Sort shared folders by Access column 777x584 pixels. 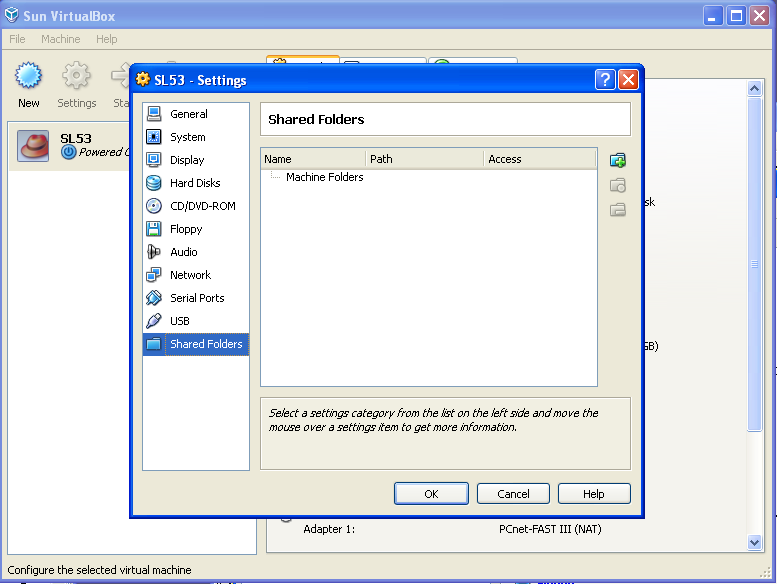click(x=540, y=159)
